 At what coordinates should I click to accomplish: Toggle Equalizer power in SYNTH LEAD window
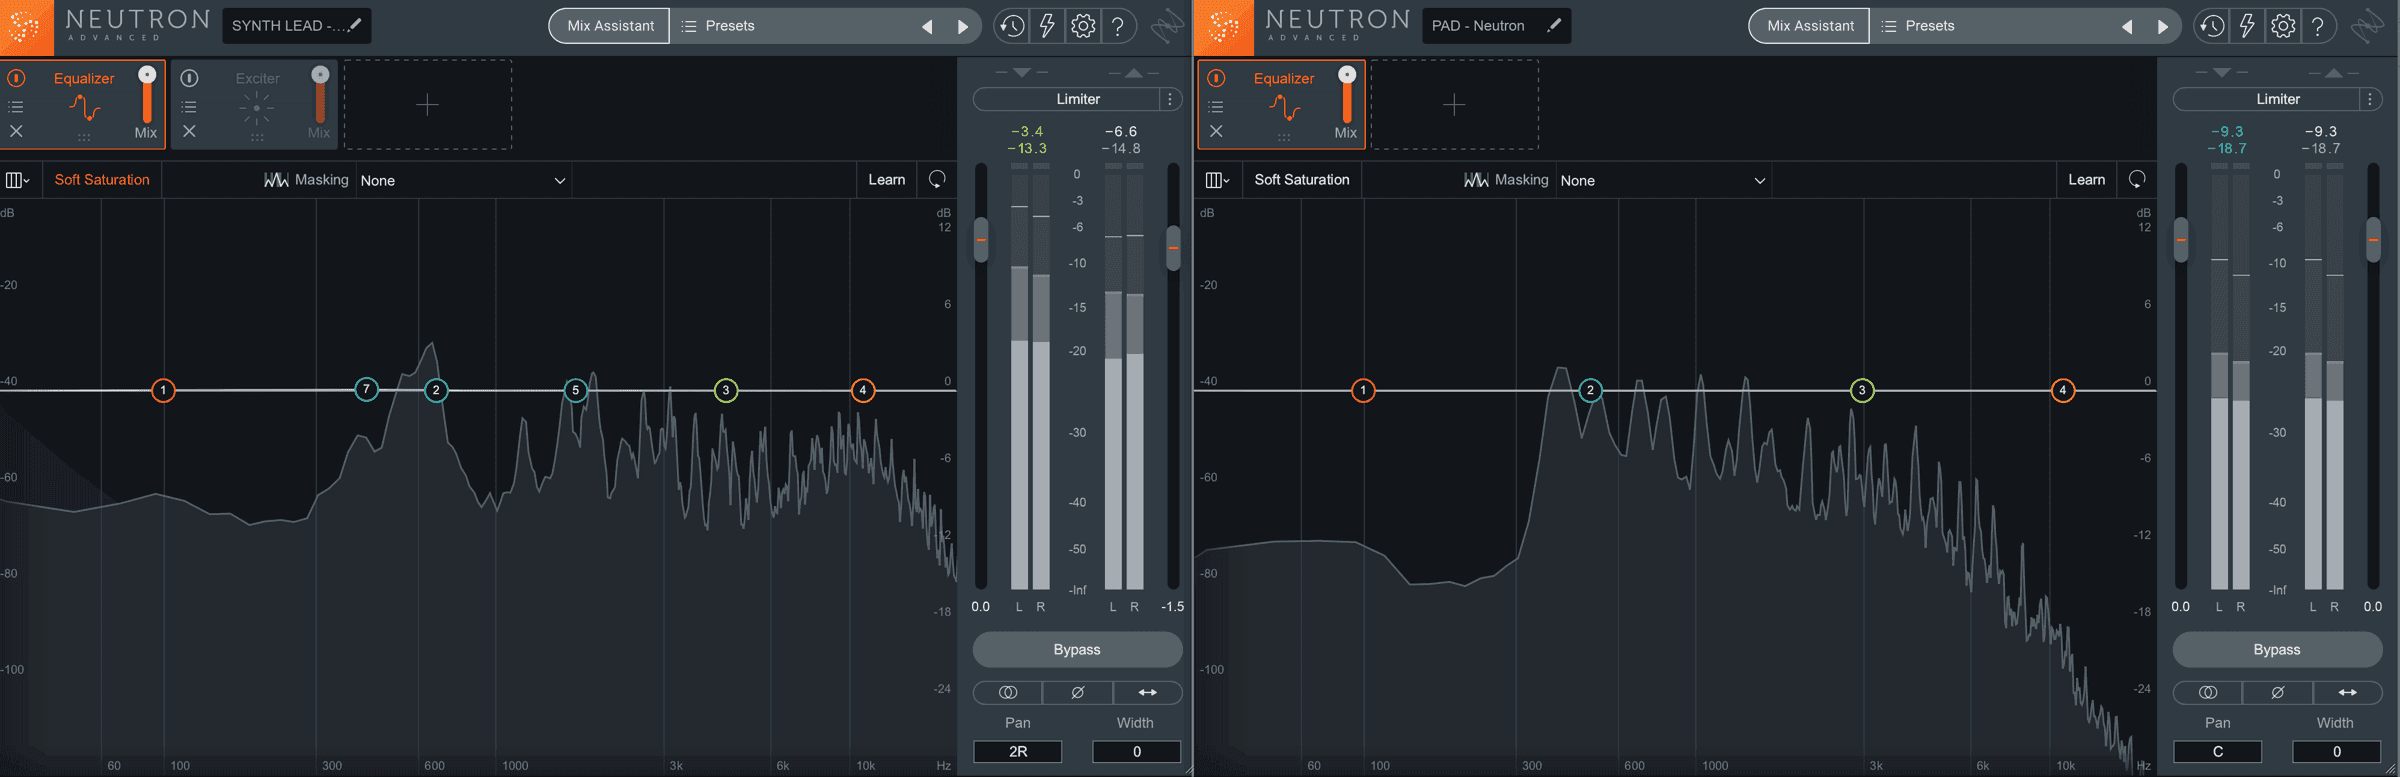[x=16, y=78]
